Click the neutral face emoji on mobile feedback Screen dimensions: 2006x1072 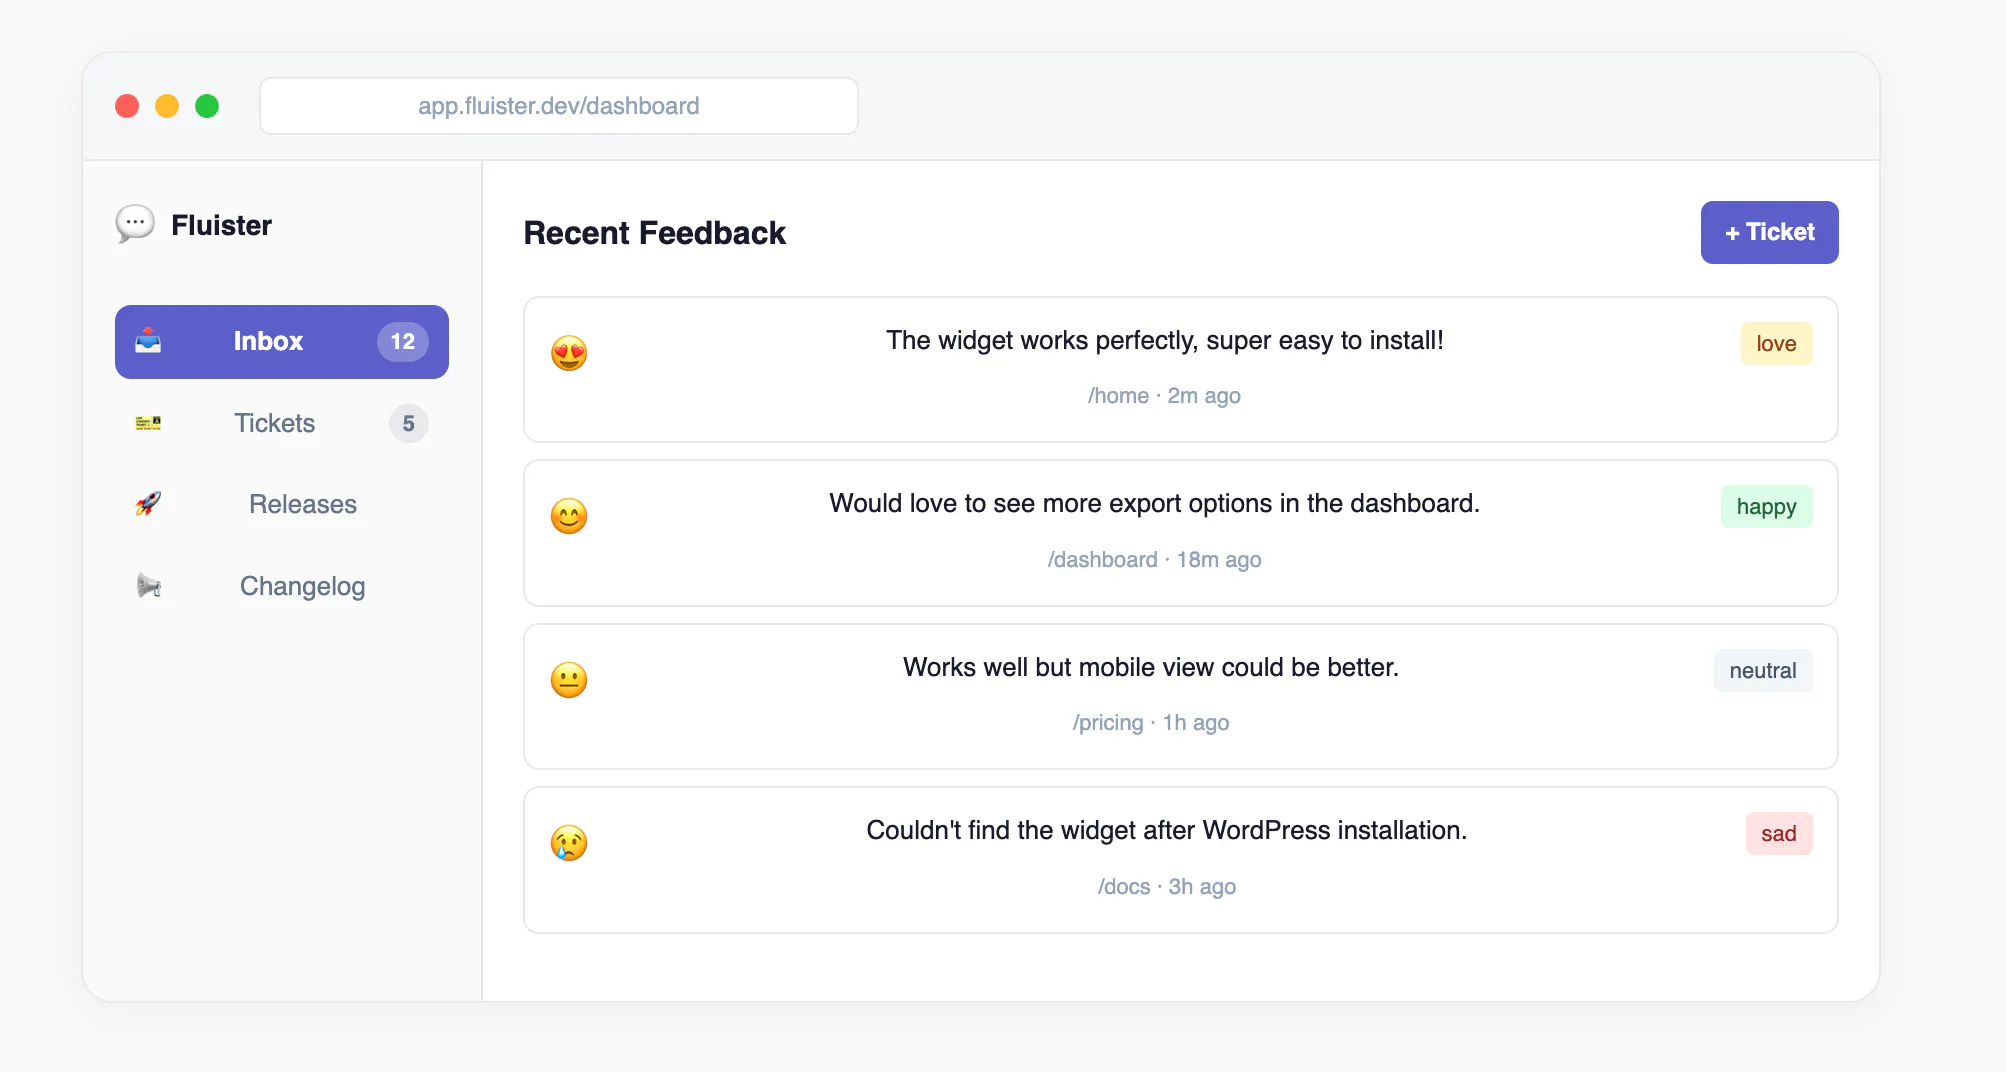coord(569,680)
